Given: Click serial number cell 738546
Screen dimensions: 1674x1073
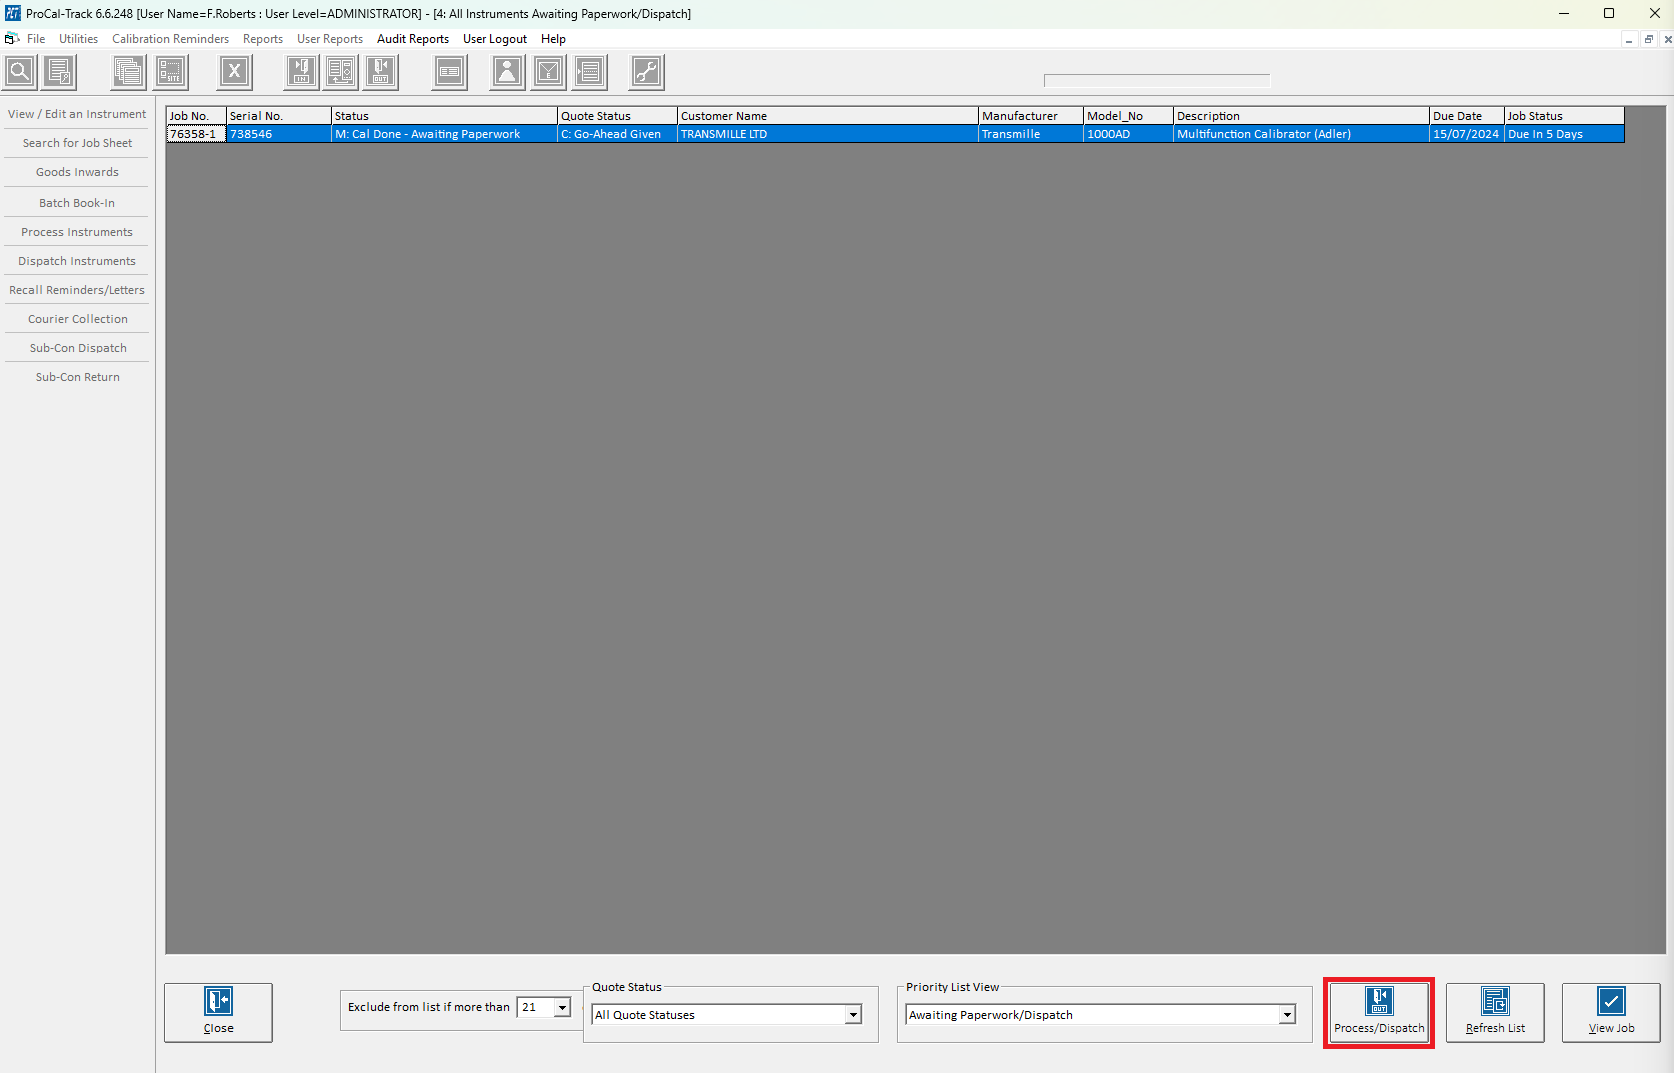Looking at the screenshot, I should (x=279, y=134).
